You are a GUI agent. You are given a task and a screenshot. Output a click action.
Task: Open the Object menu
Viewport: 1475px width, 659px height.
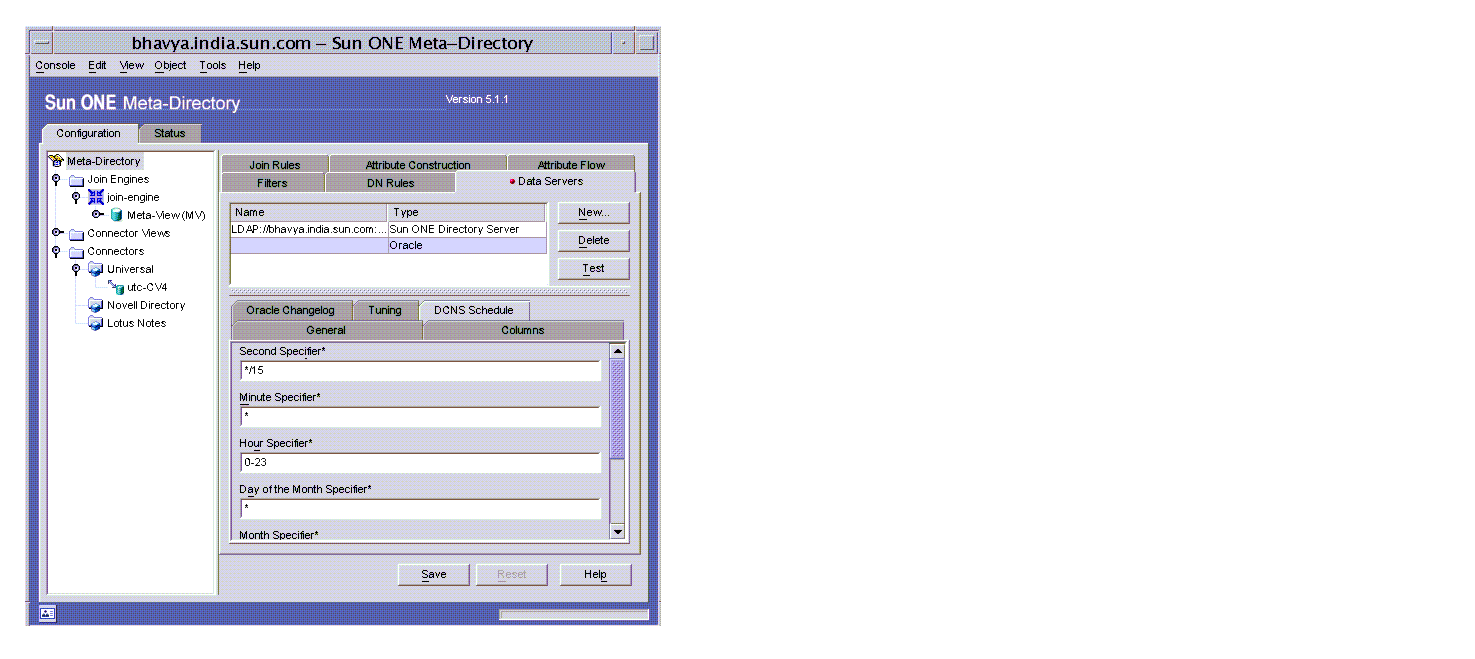[170, 66]
